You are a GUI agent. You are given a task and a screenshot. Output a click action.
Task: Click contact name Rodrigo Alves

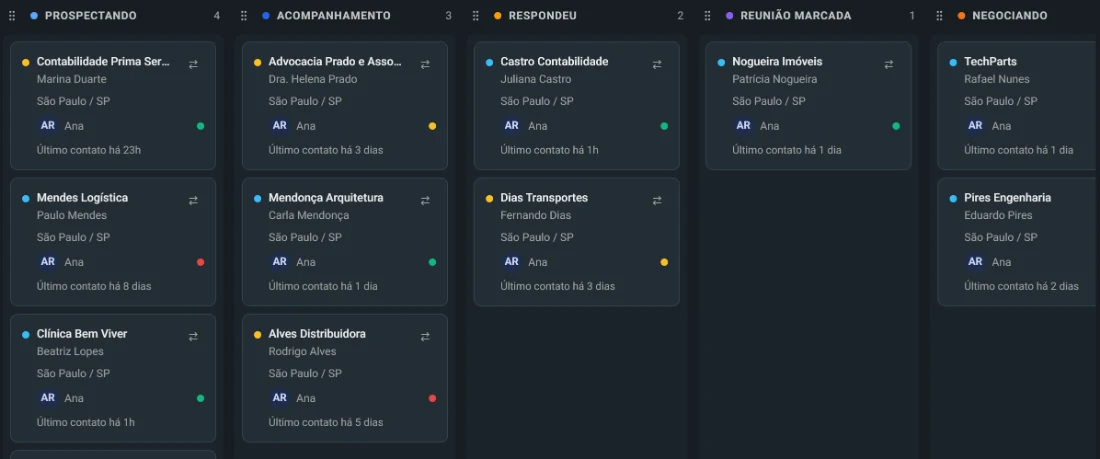coord(302,352)
